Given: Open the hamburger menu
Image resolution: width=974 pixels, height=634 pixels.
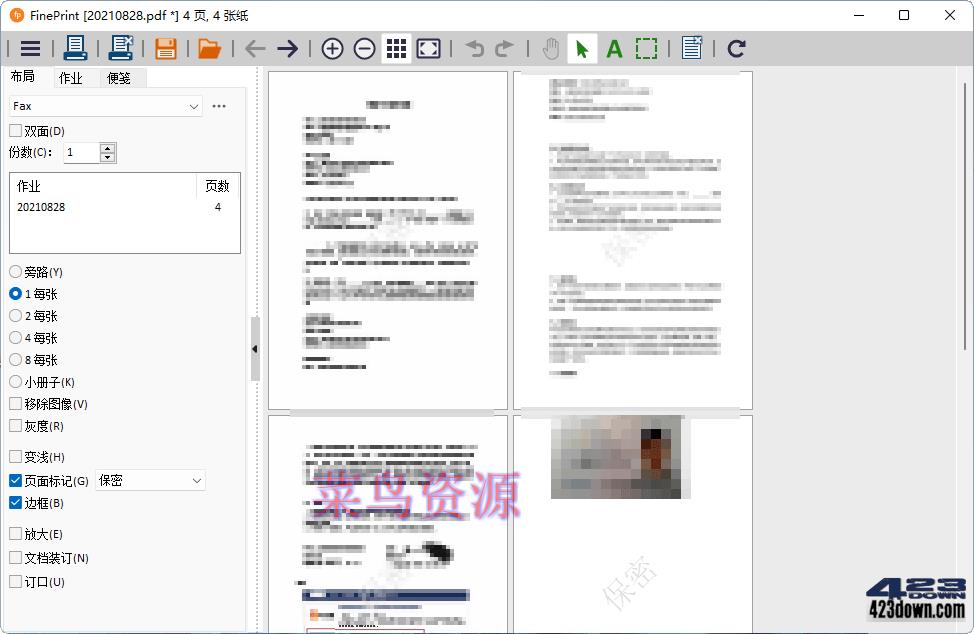Looking at the screenshot, I should pos(29,47).
